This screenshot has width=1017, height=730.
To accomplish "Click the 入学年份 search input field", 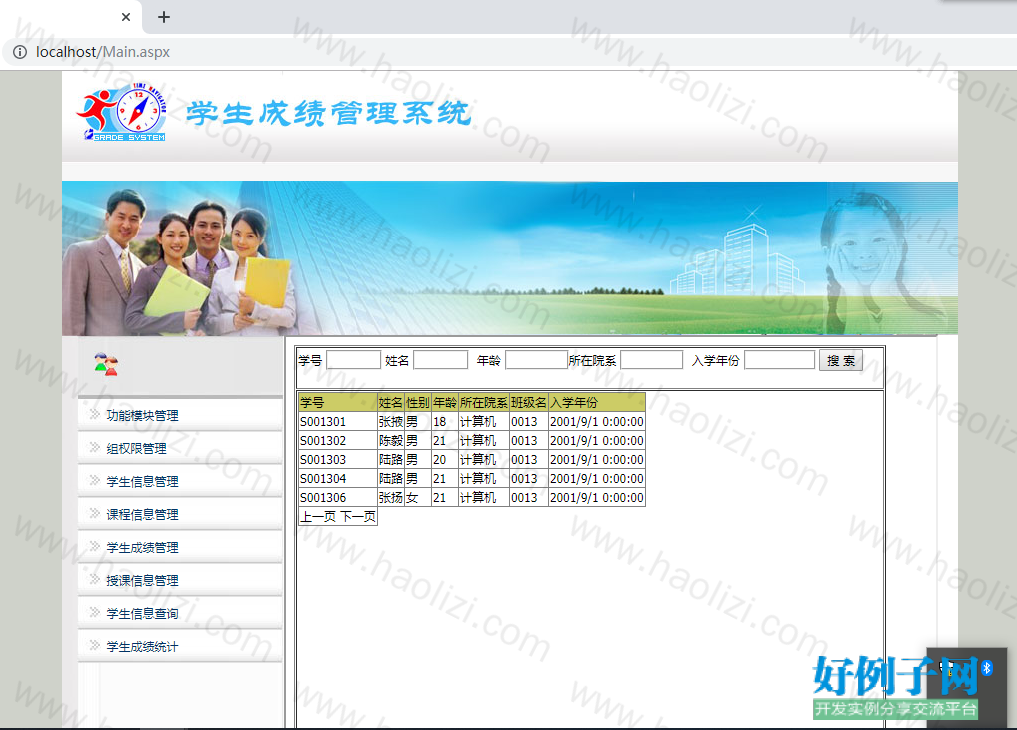I will click(779, 360).
